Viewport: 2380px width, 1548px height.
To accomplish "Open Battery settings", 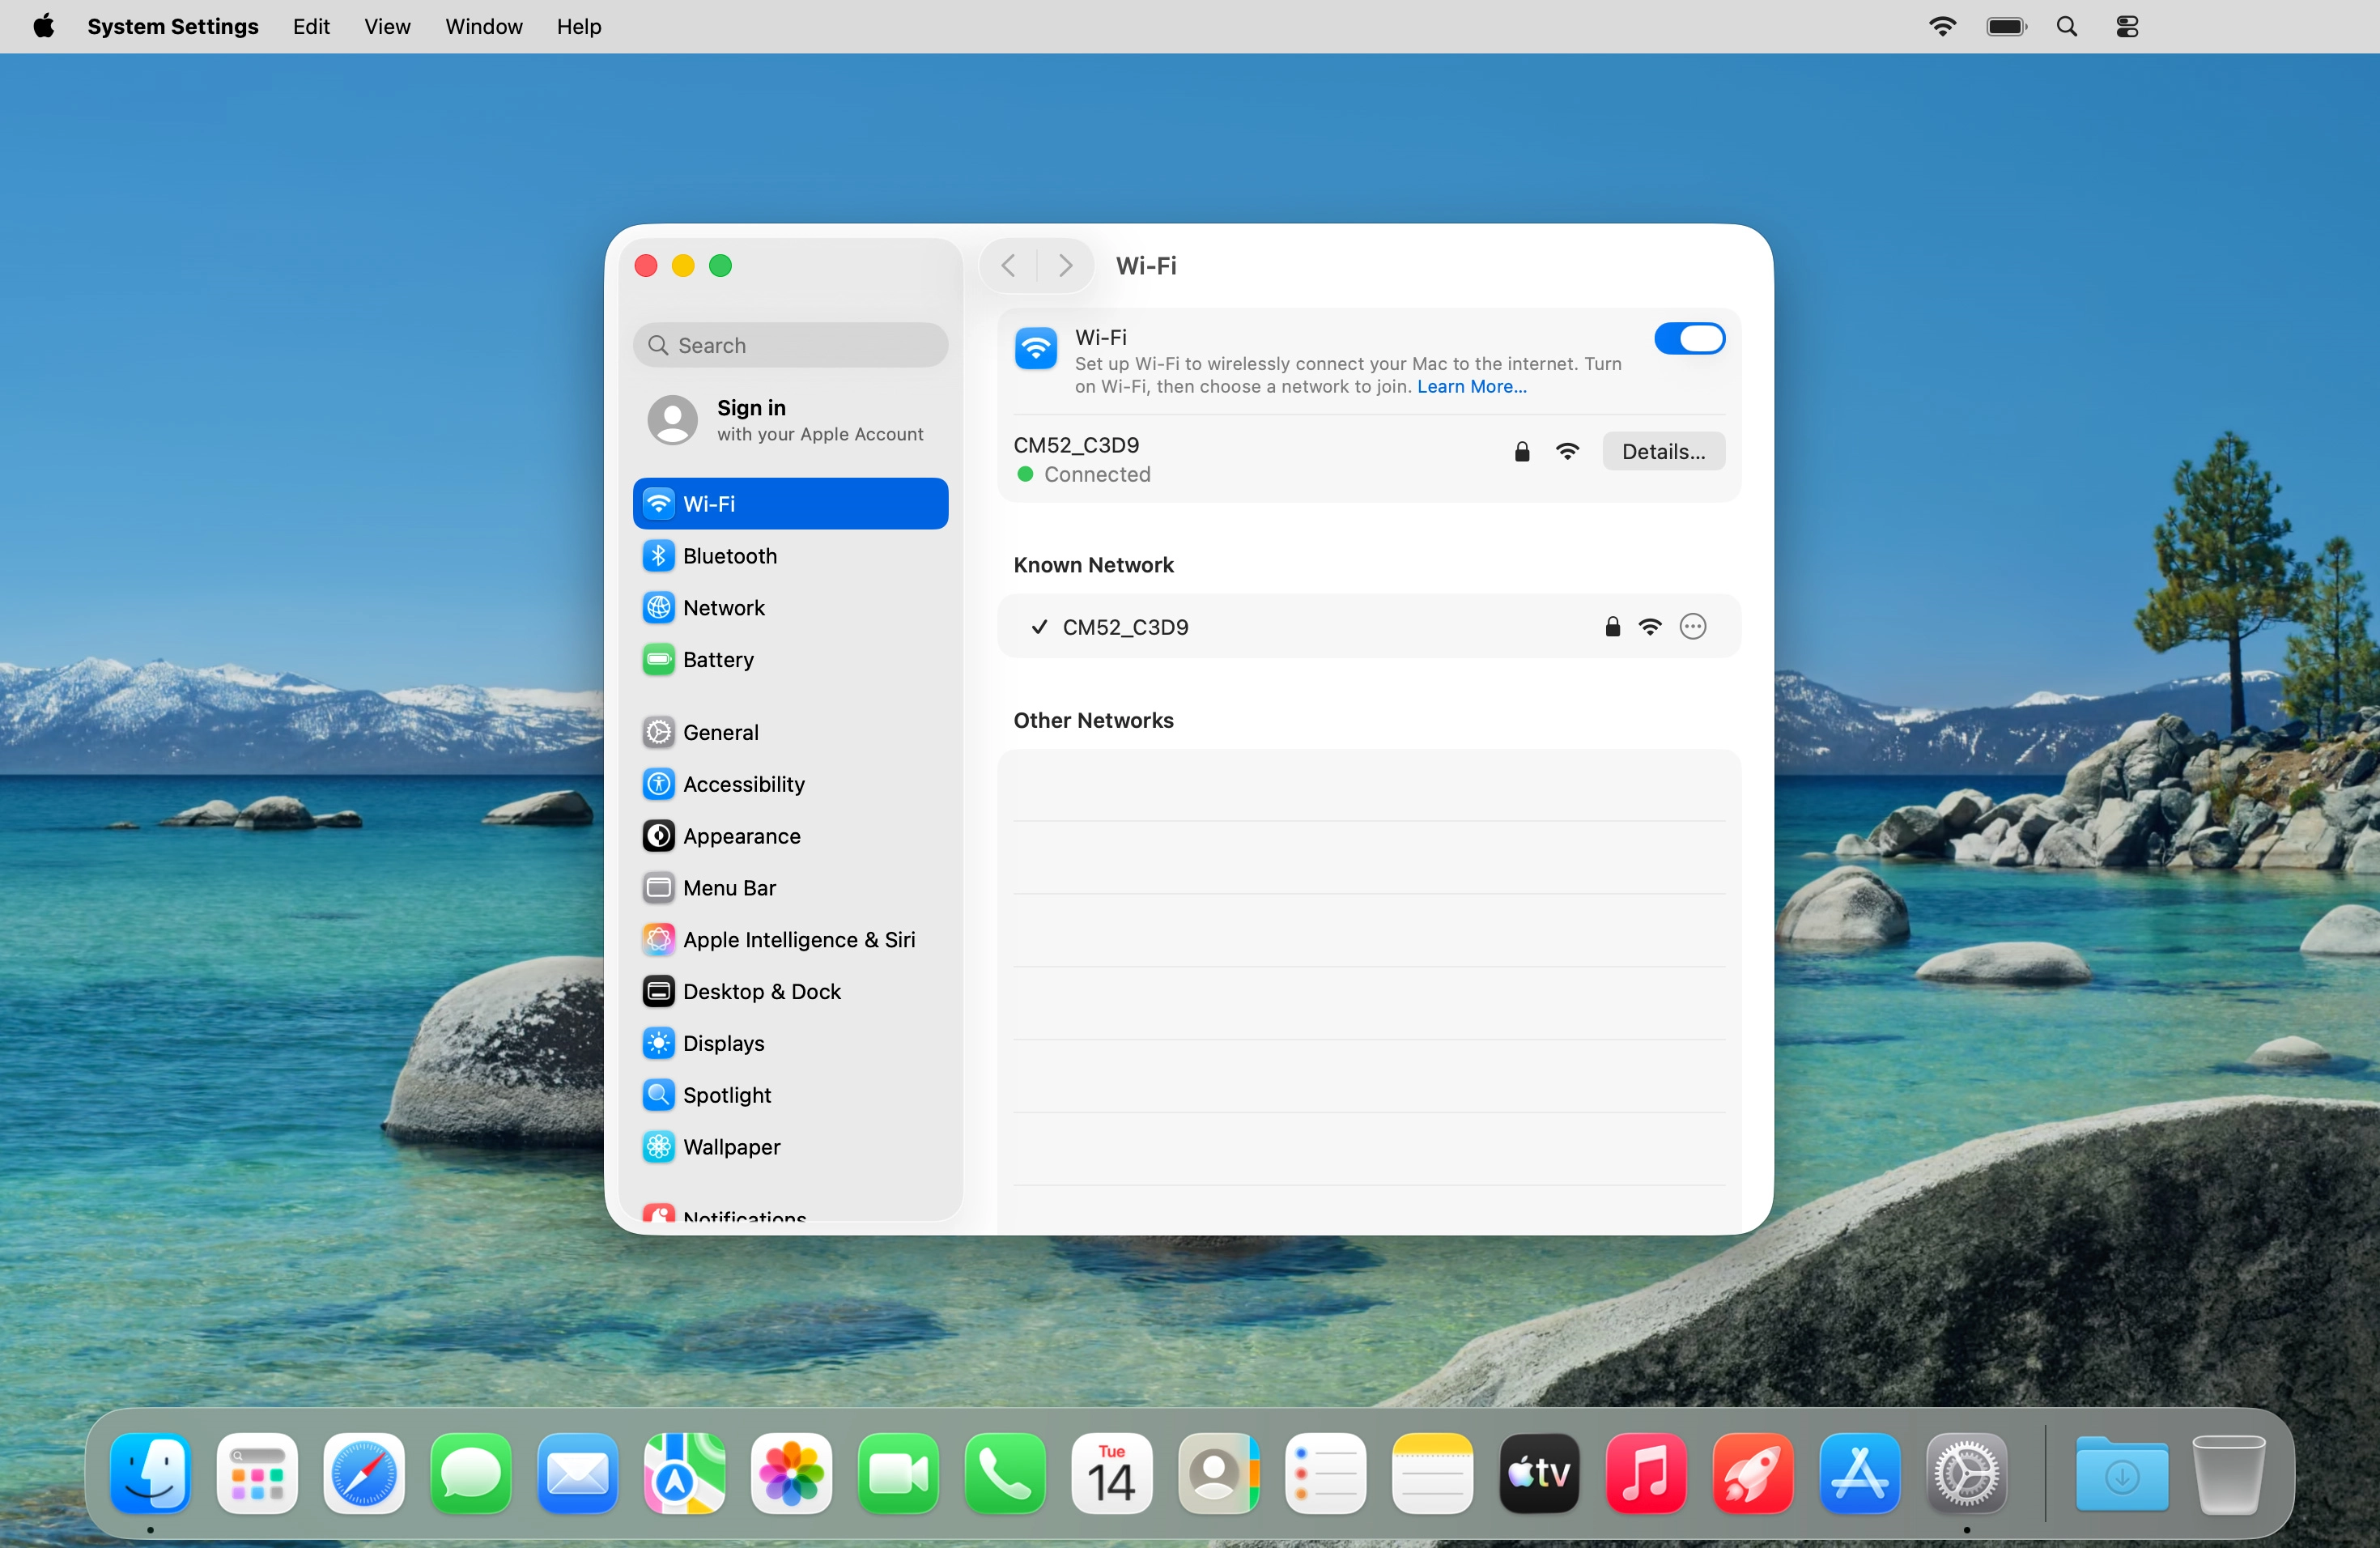I will (718, 660).
